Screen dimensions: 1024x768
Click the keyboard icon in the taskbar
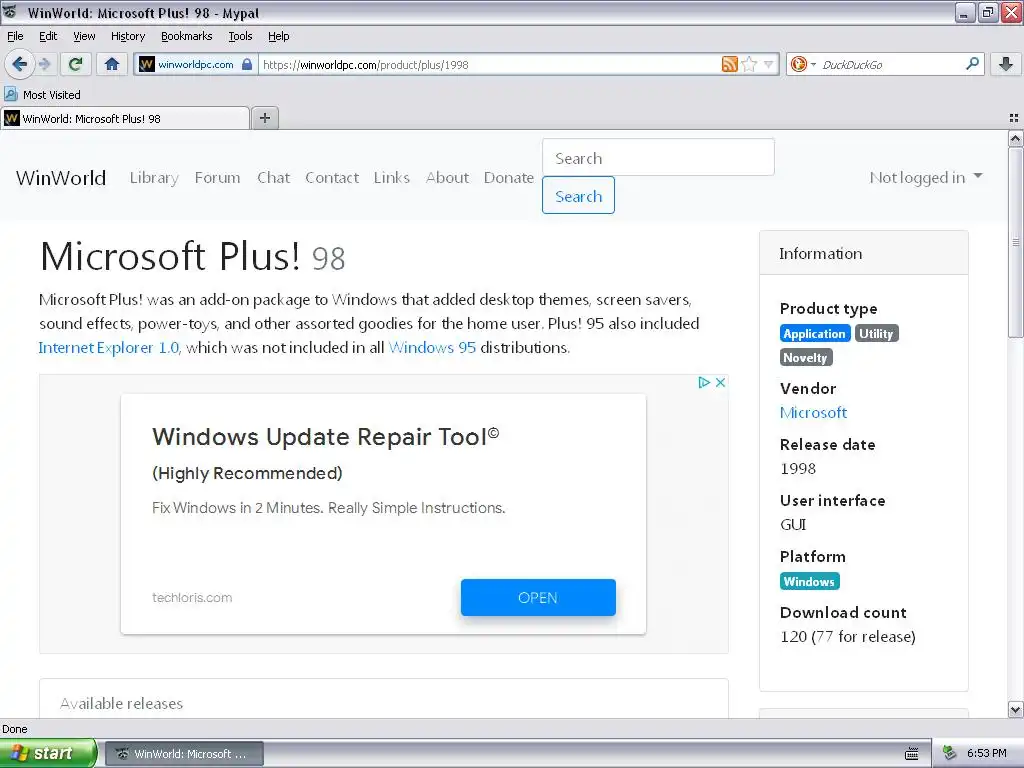point(912,754)
